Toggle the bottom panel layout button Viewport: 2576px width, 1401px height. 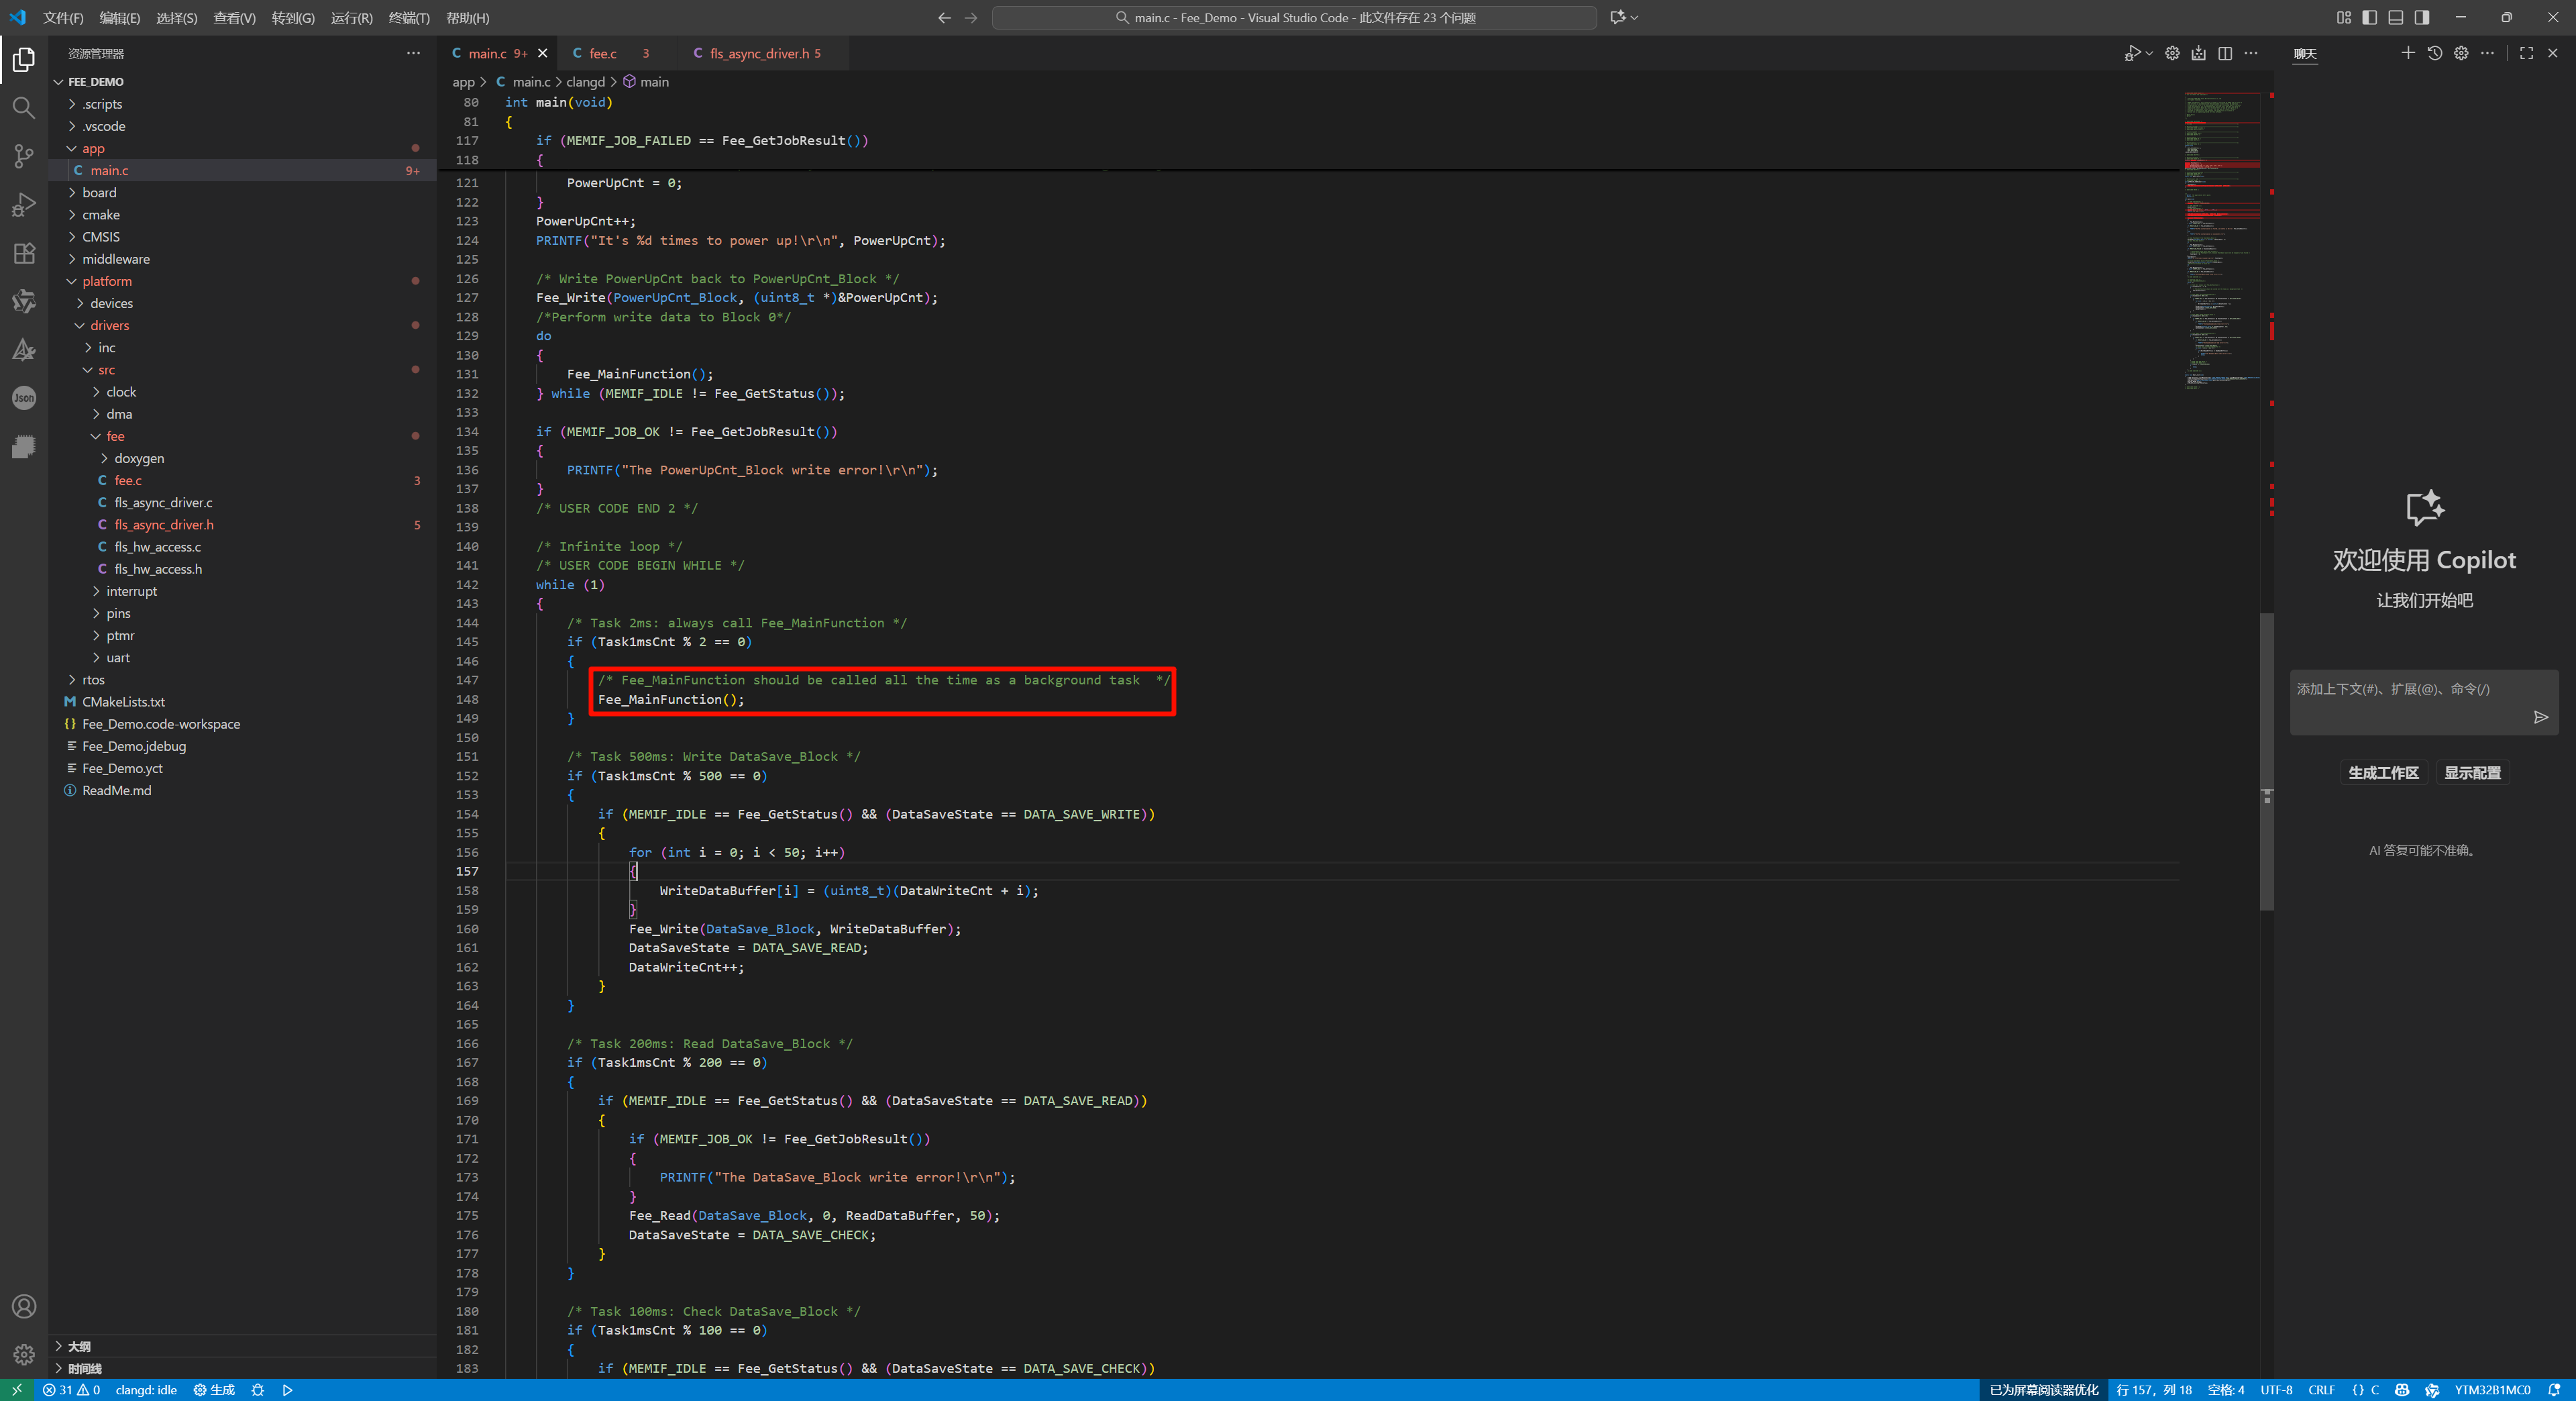point(2395,18)
